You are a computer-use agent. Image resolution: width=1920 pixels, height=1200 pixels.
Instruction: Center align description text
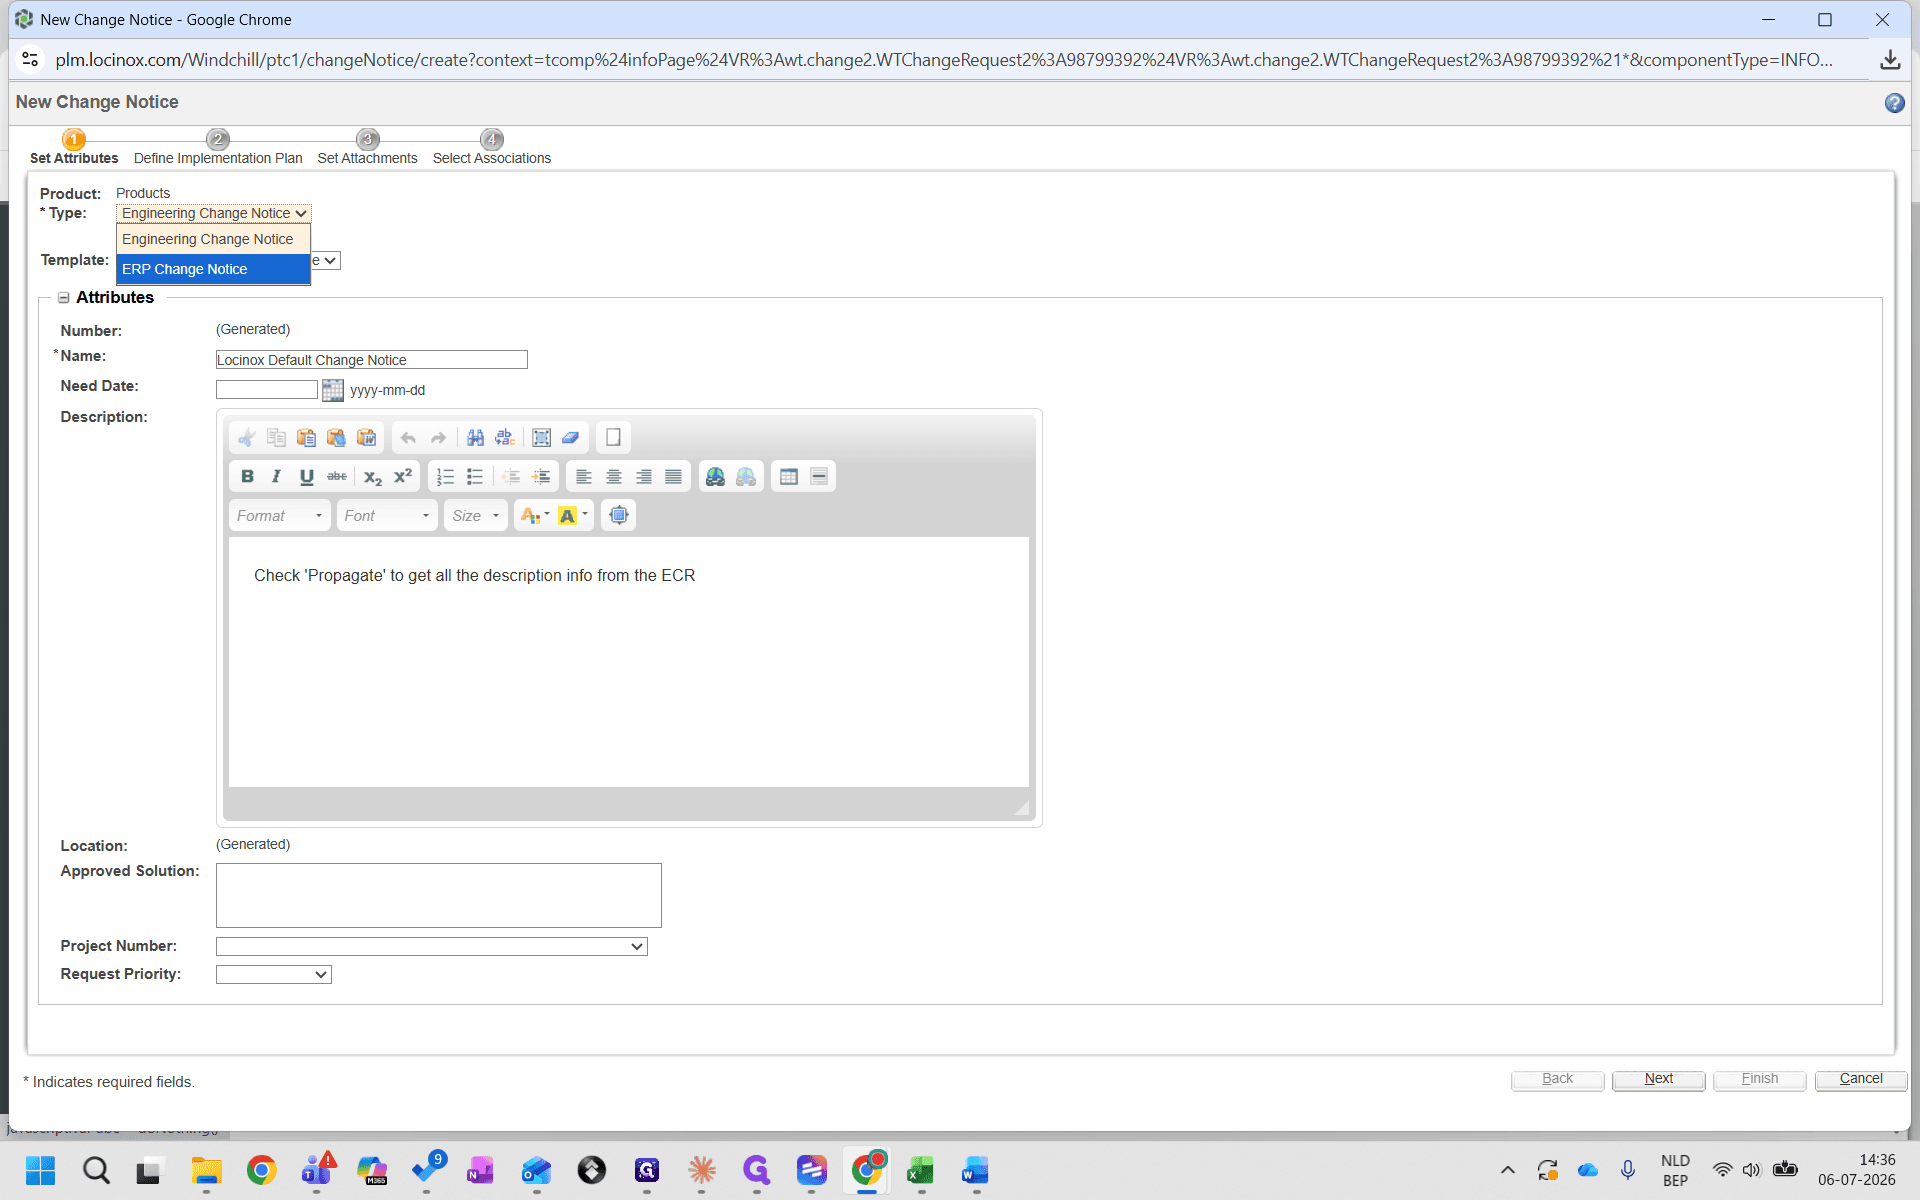tap(614, 477)
